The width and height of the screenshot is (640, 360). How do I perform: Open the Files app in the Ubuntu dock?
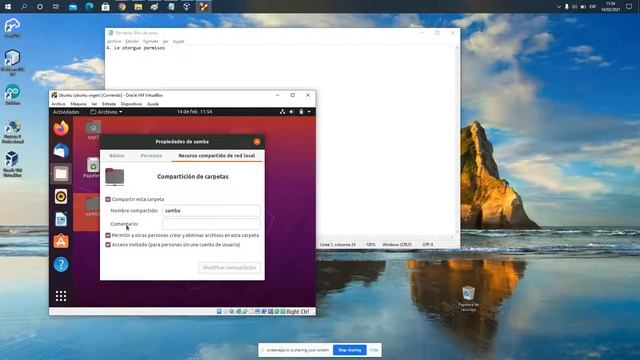click(x=61, y=174)
